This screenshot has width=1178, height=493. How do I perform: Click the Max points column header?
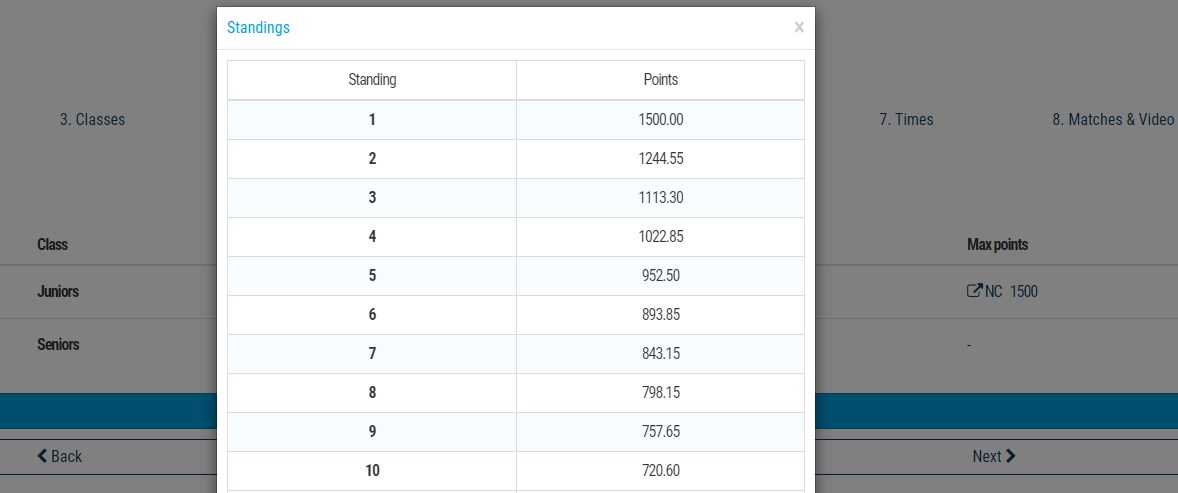tap(997, 244)
